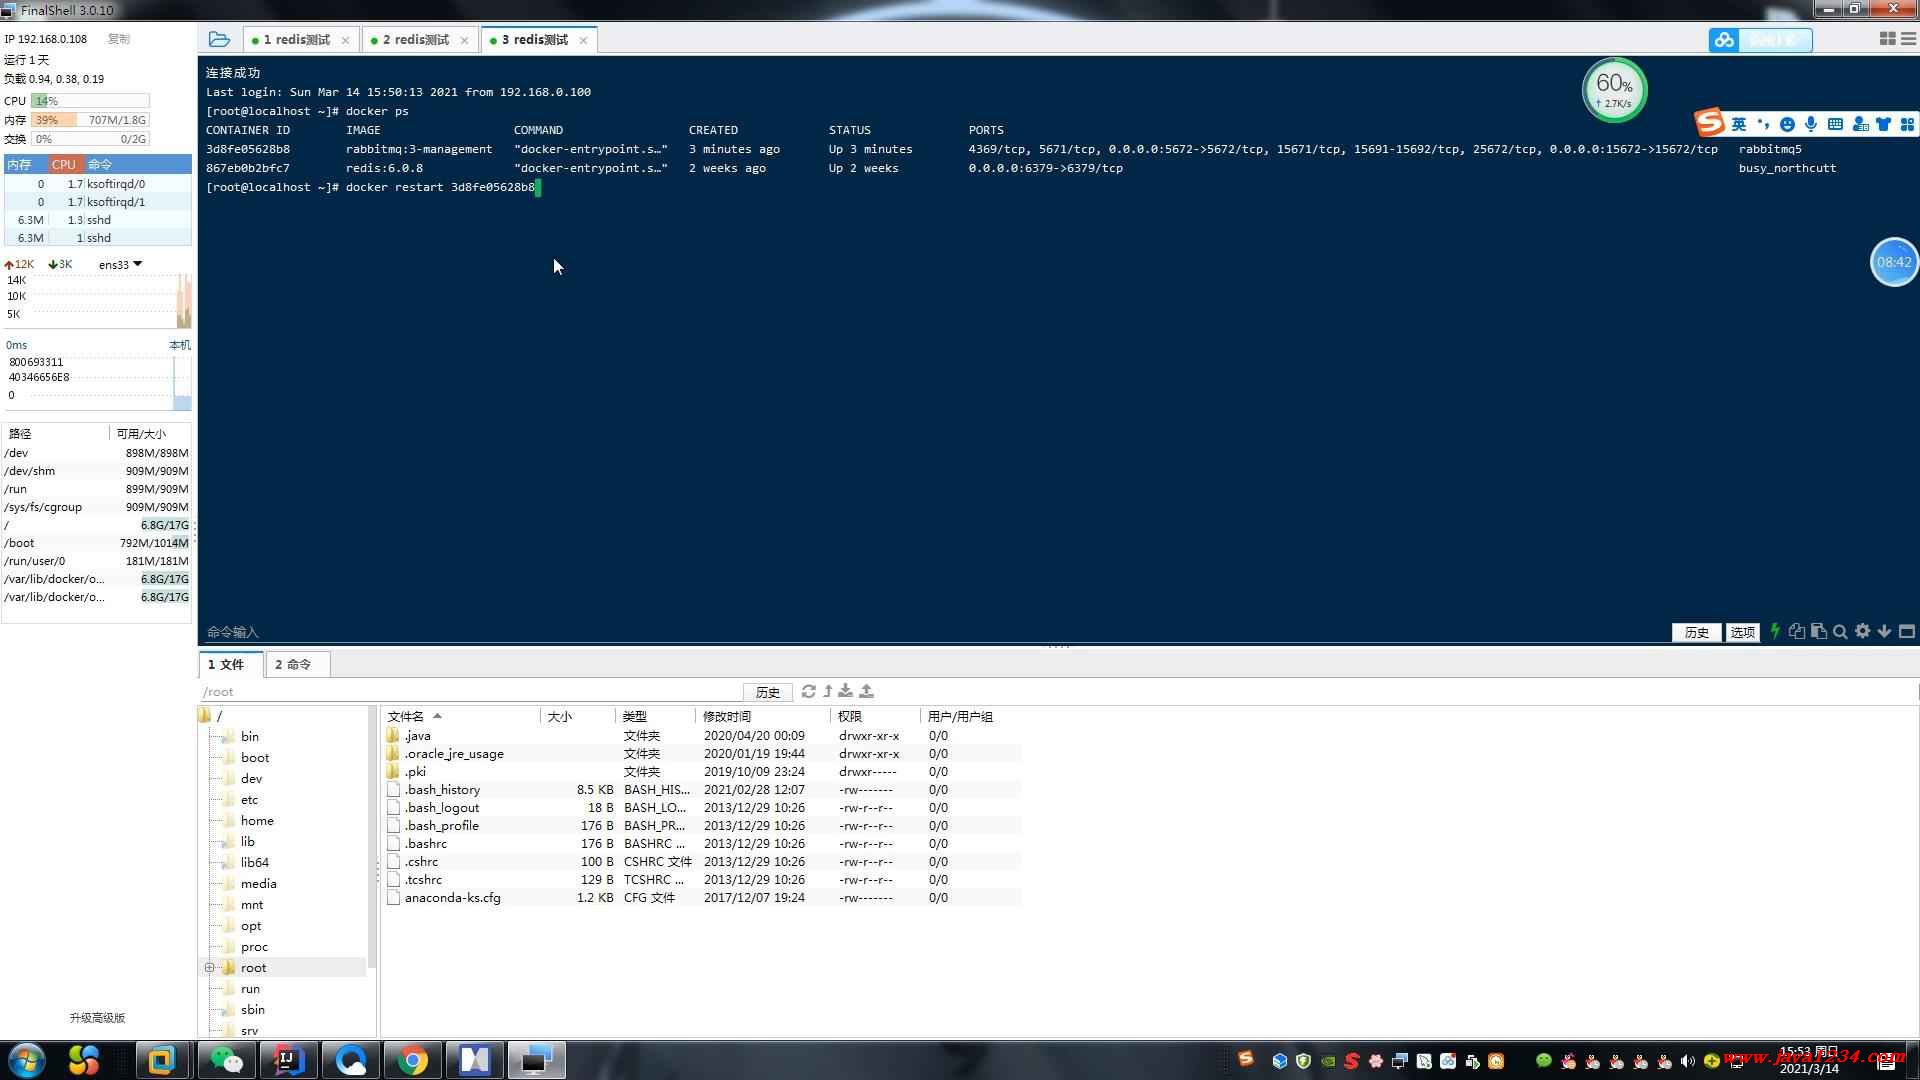Click the 命令输入 command input field

[x=935, y=632]
